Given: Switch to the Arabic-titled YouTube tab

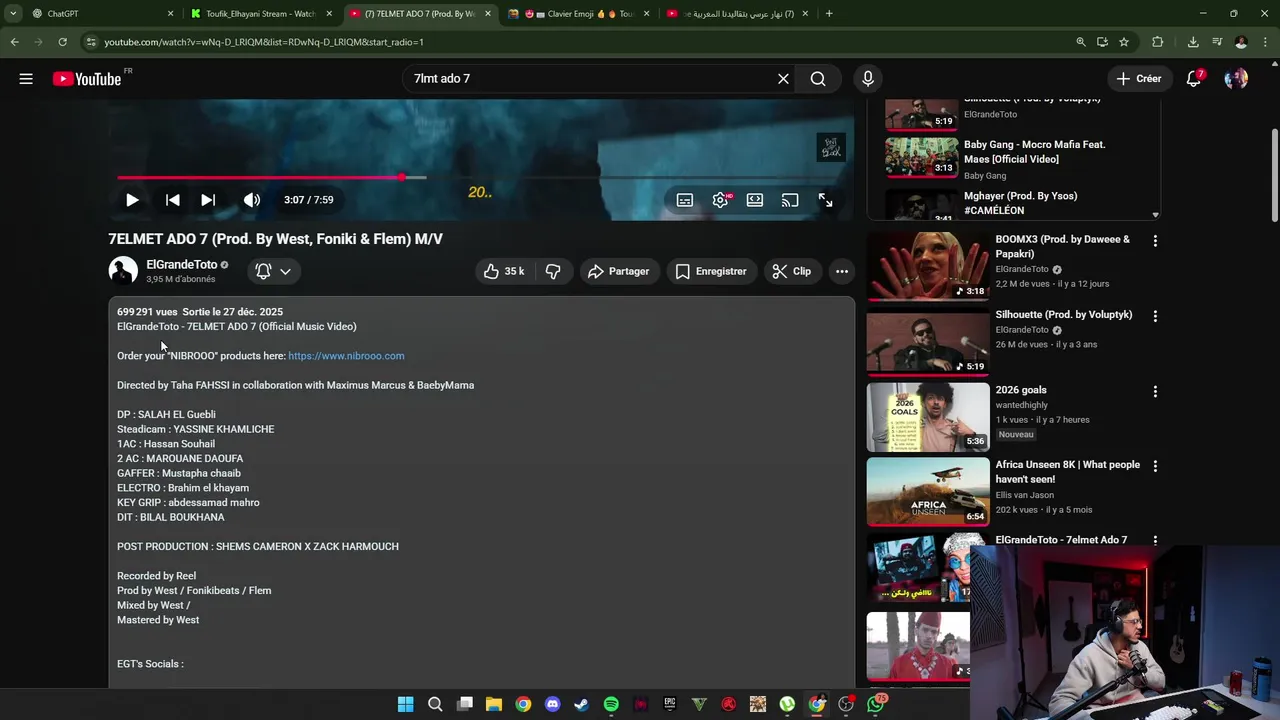Looking at the screenshot, I should coord(738,14).
